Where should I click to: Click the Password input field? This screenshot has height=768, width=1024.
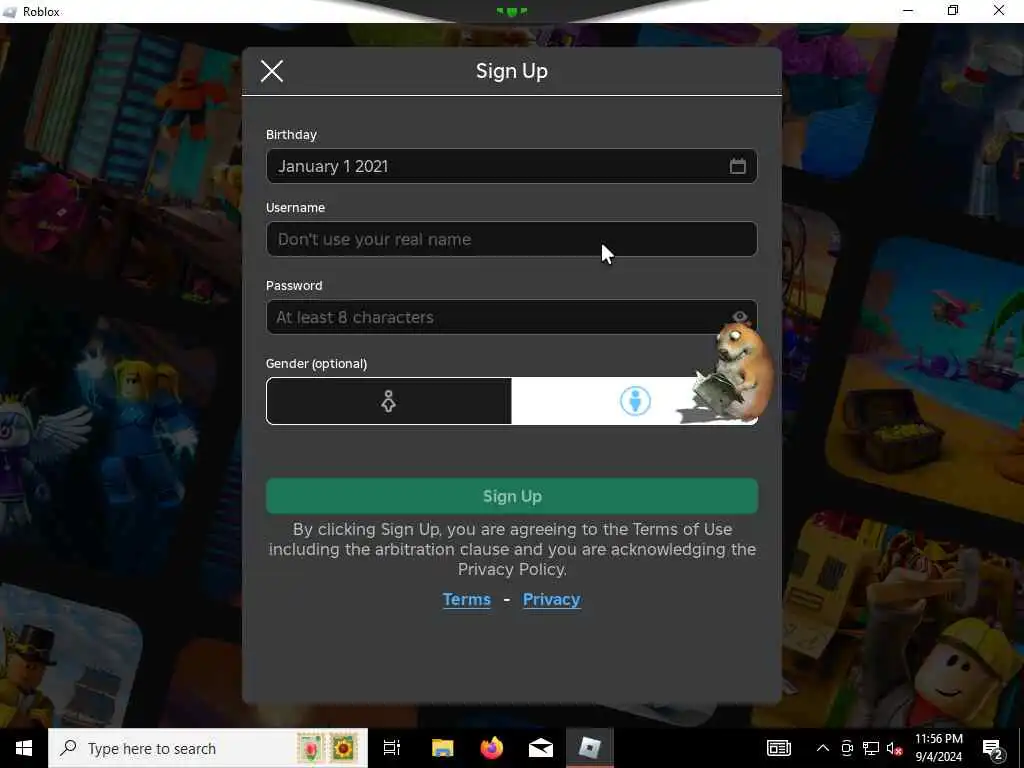click(x=511, y=317)
